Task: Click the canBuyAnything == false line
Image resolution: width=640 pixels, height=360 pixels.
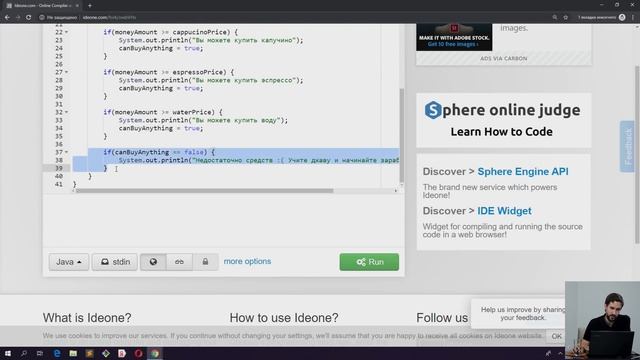Action: [159, 152]
